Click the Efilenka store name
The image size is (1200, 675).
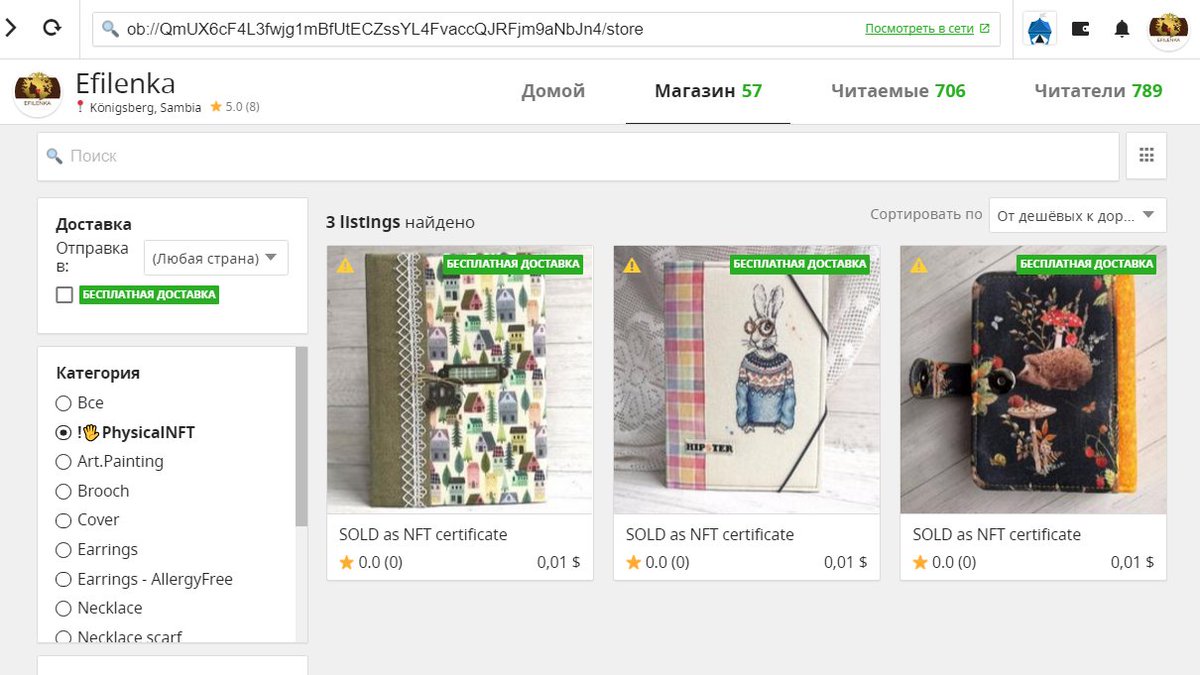click(x=125, y=84)
